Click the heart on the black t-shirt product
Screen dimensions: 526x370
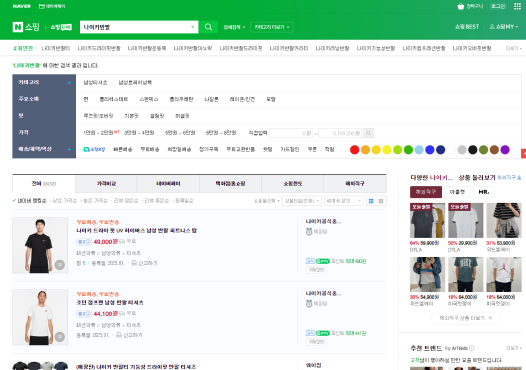click(x=60, y=265)
